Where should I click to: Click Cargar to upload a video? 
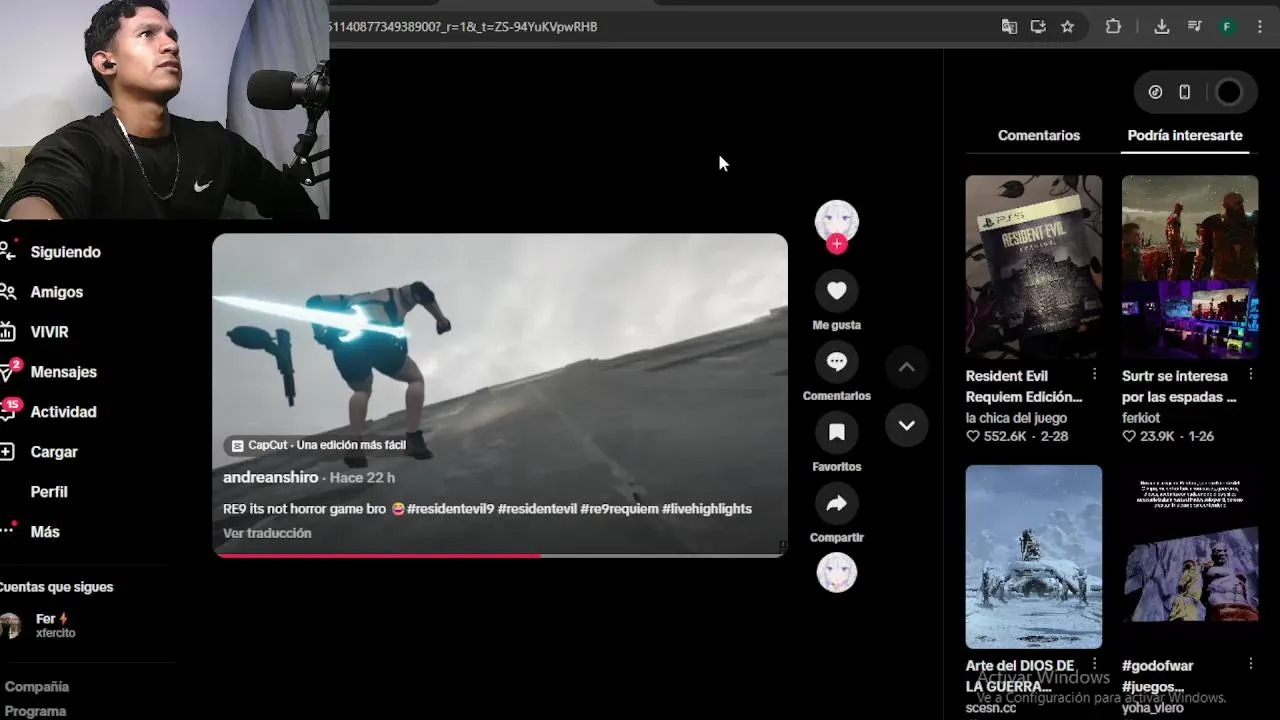(x=54, y=452)
